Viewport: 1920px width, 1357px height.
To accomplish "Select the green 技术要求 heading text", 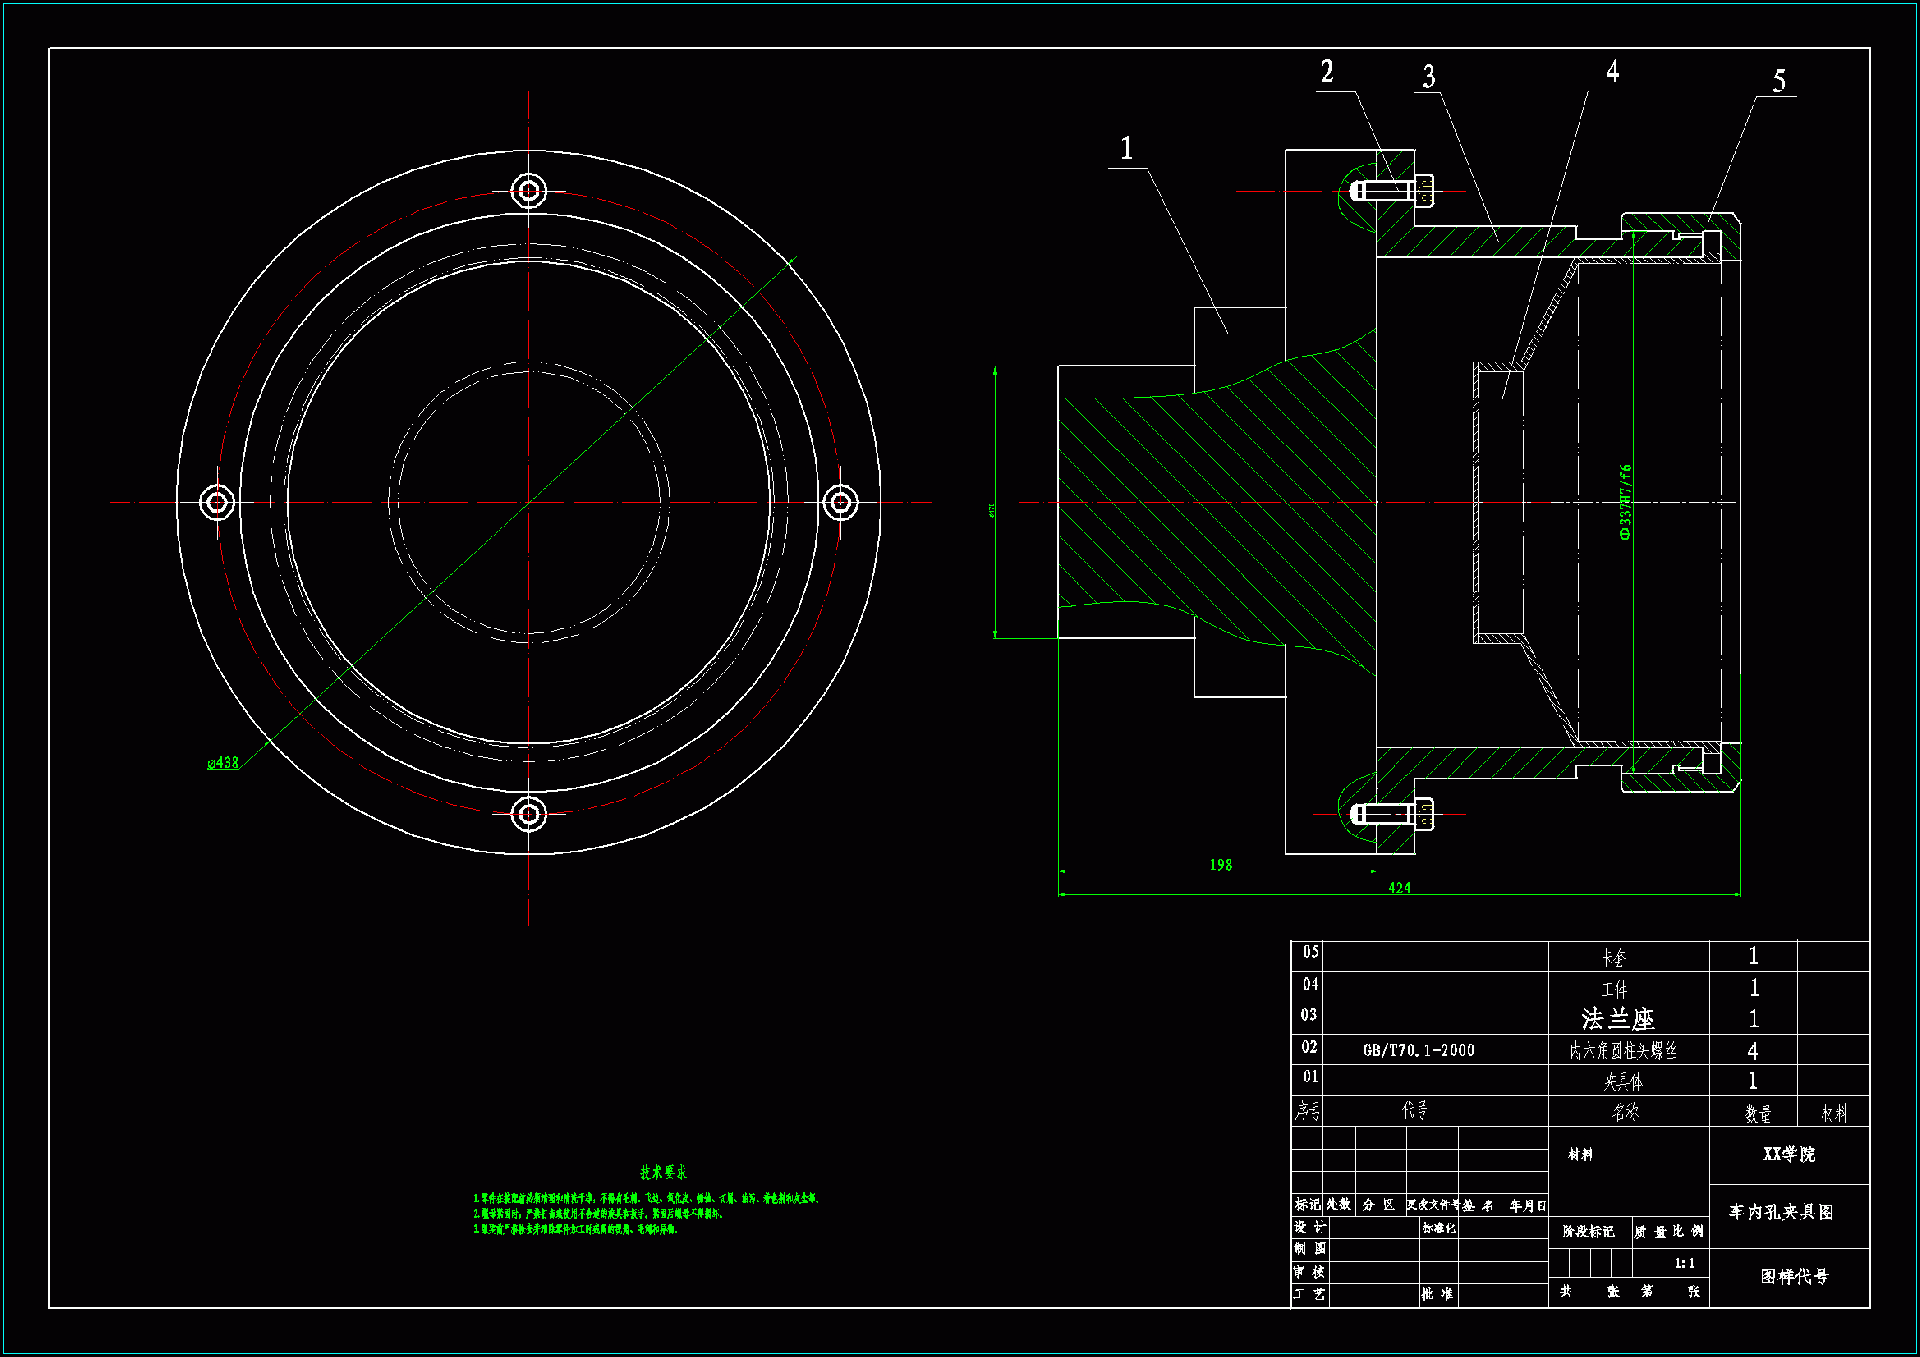I will pyautogui.click(x=663, y=1172).
